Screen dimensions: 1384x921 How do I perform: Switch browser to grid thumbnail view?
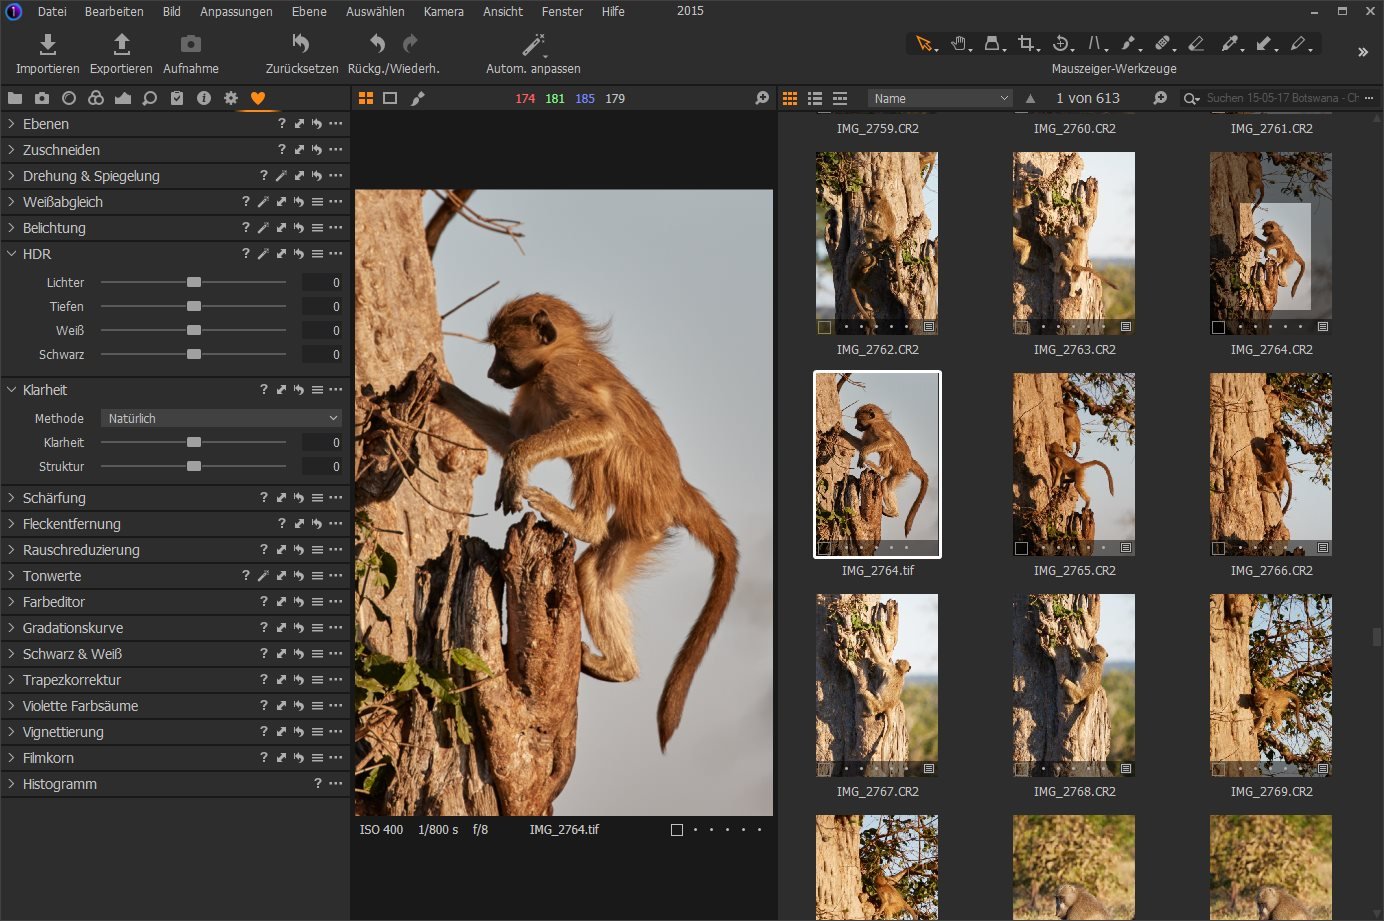(790, 98)
